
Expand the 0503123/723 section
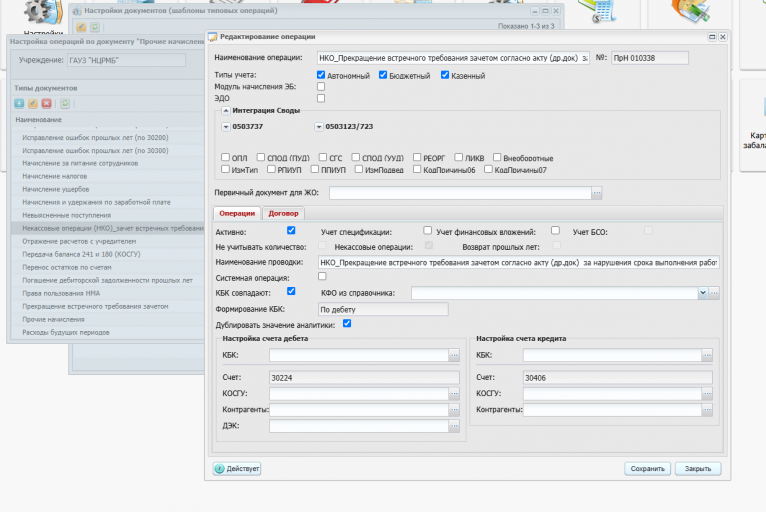(x=319, y=127)
